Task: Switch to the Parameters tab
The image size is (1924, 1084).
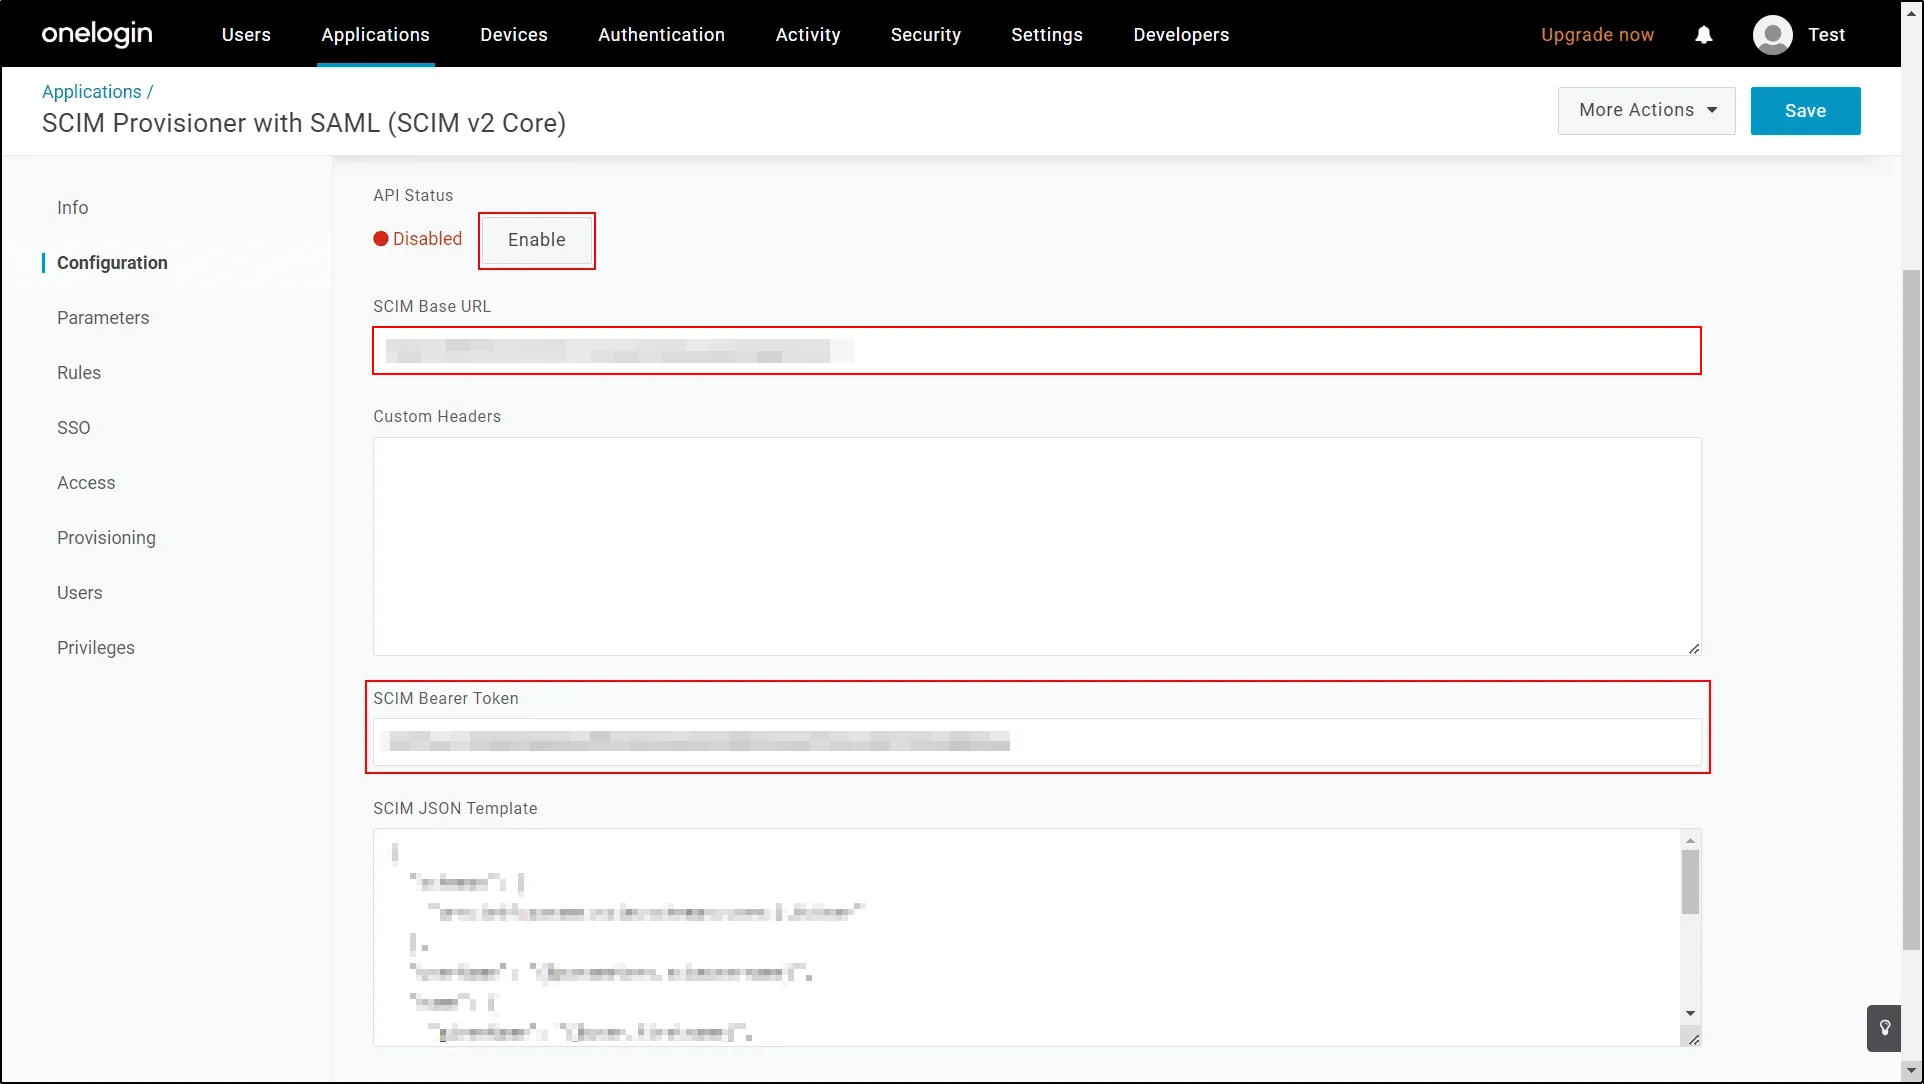Action: (103, 318)
